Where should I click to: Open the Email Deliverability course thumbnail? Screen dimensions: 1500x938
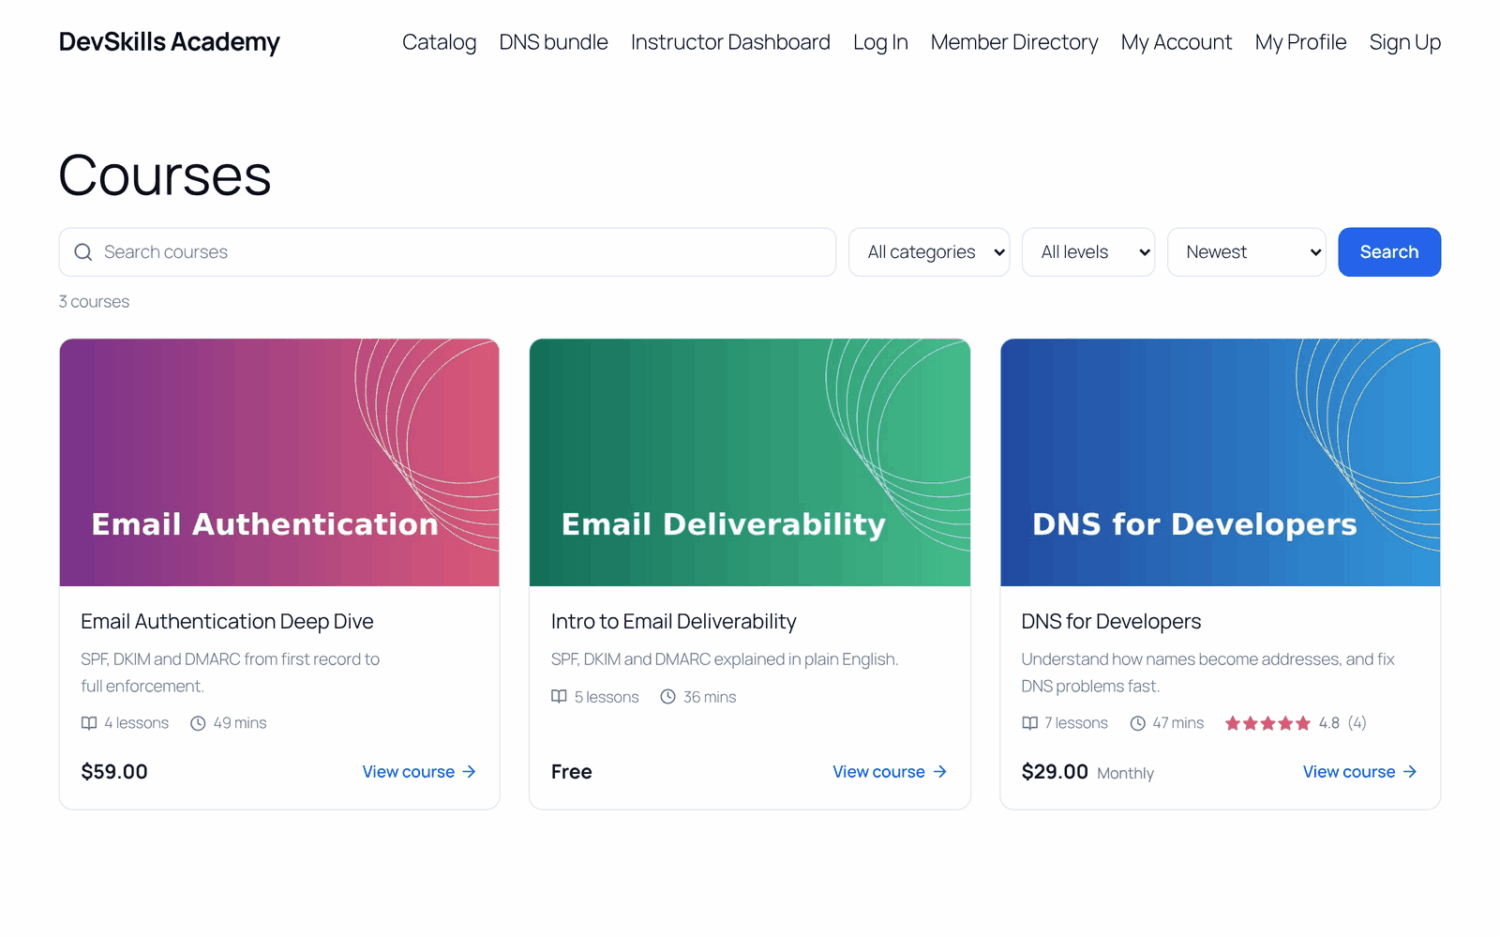coord(750,463)
